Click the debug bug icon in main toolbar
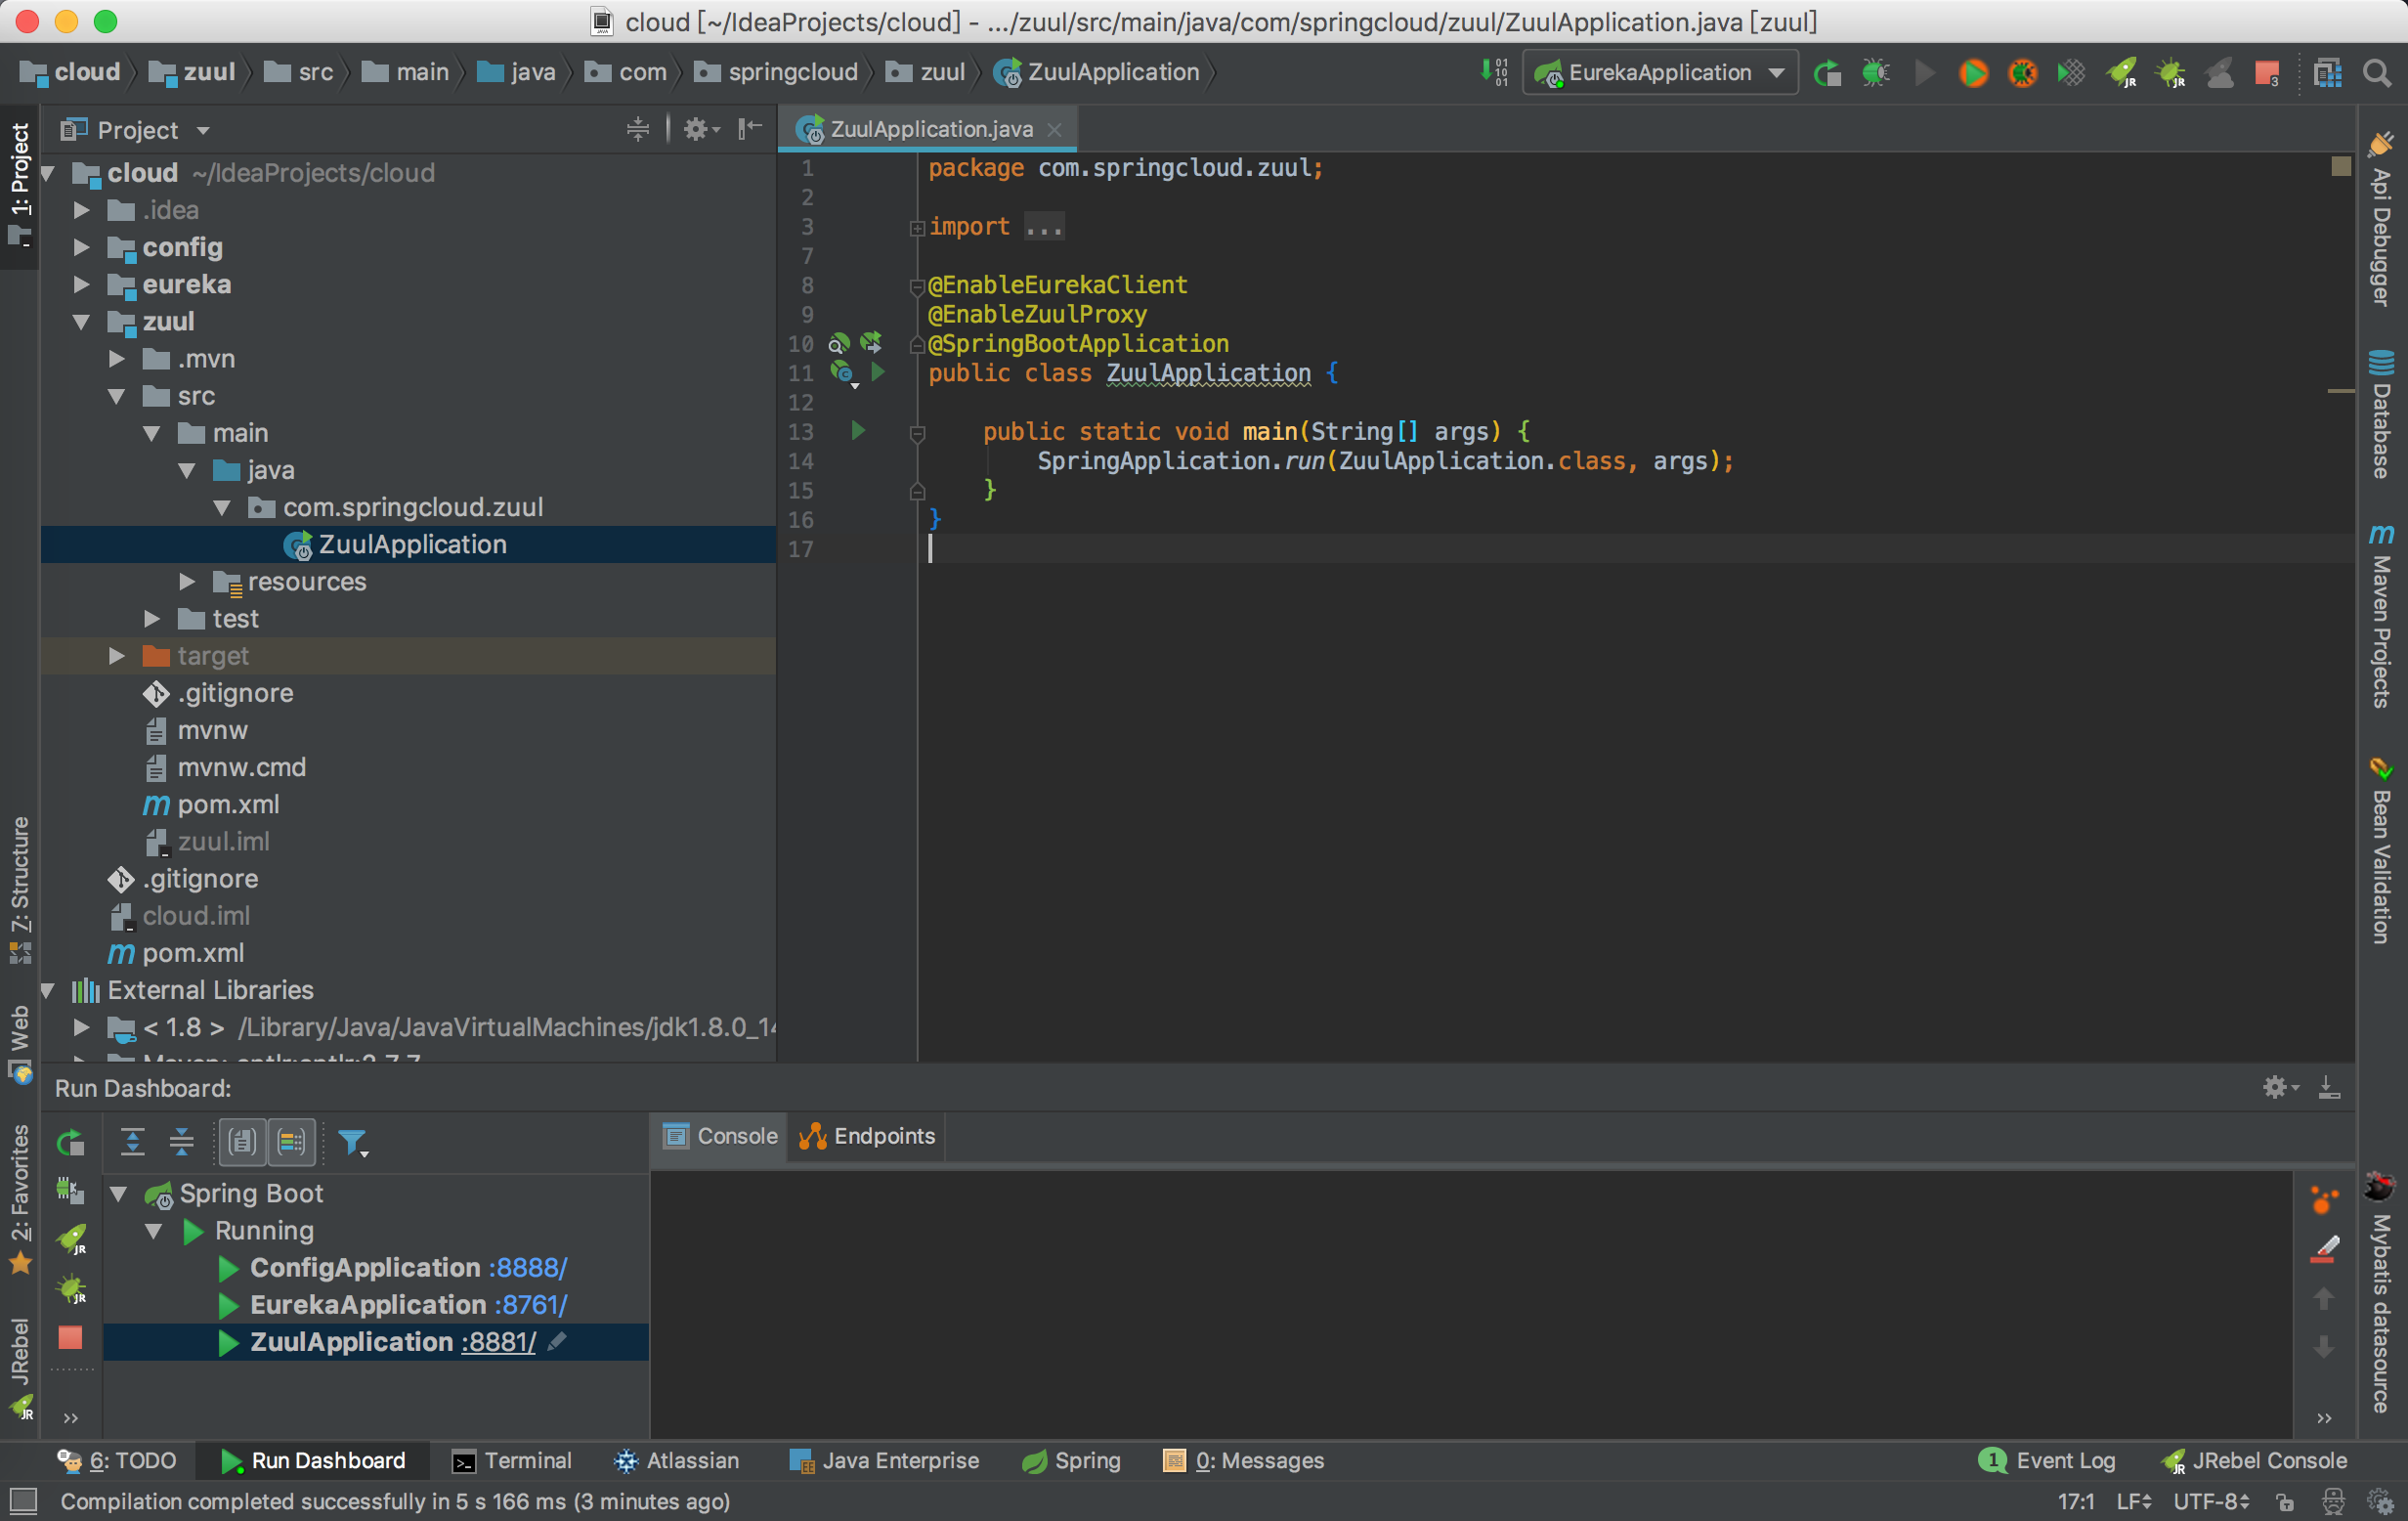Screen dimensions: 2408x1521 pyautogui.click(x=1875, y=73)
